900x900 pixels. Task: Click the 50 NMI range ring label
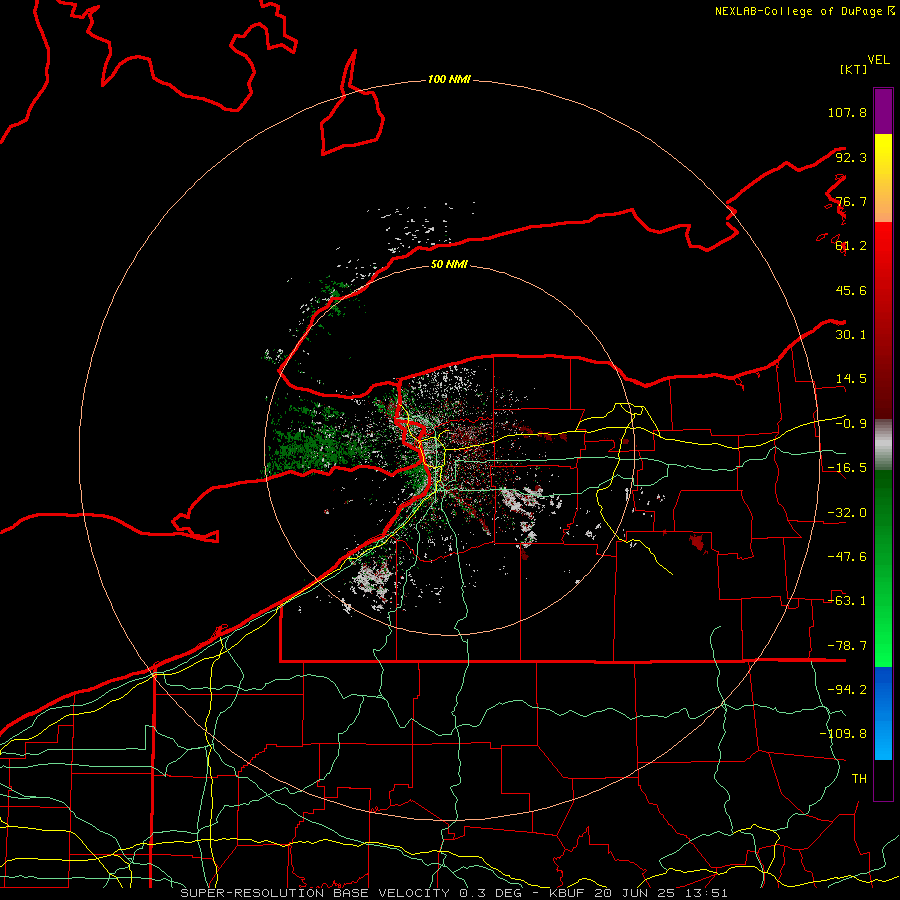click(x=449, y=265)
